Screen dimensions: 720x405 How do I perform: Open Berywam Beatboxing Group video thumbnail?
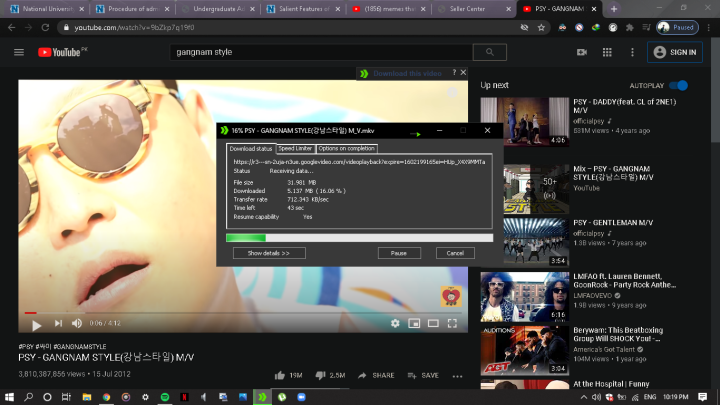(525, 350)
